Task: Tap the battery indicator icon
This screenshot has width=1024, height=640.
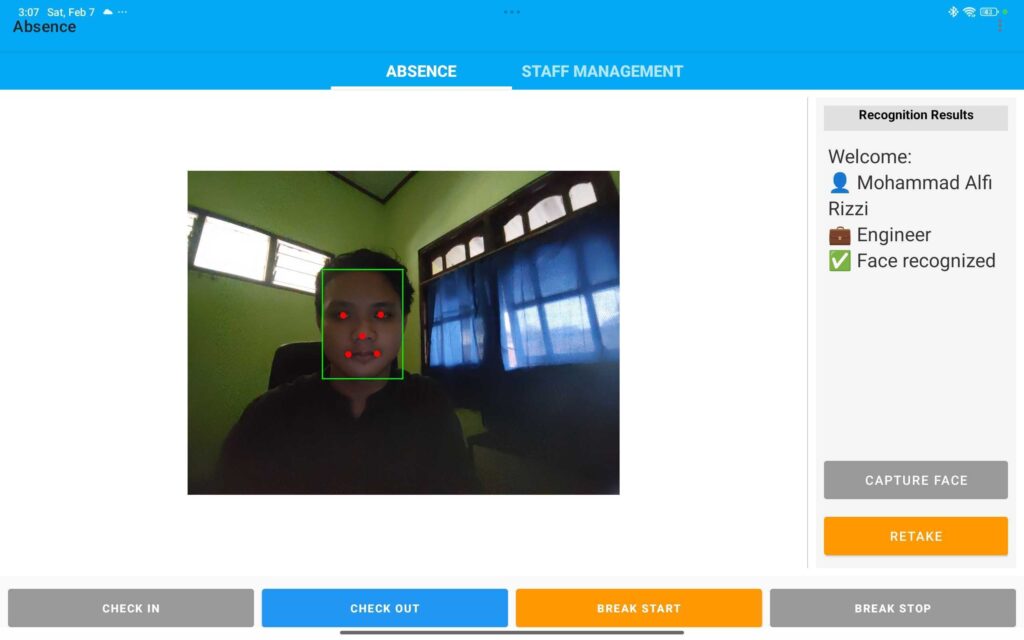Action: click(988, 12)
